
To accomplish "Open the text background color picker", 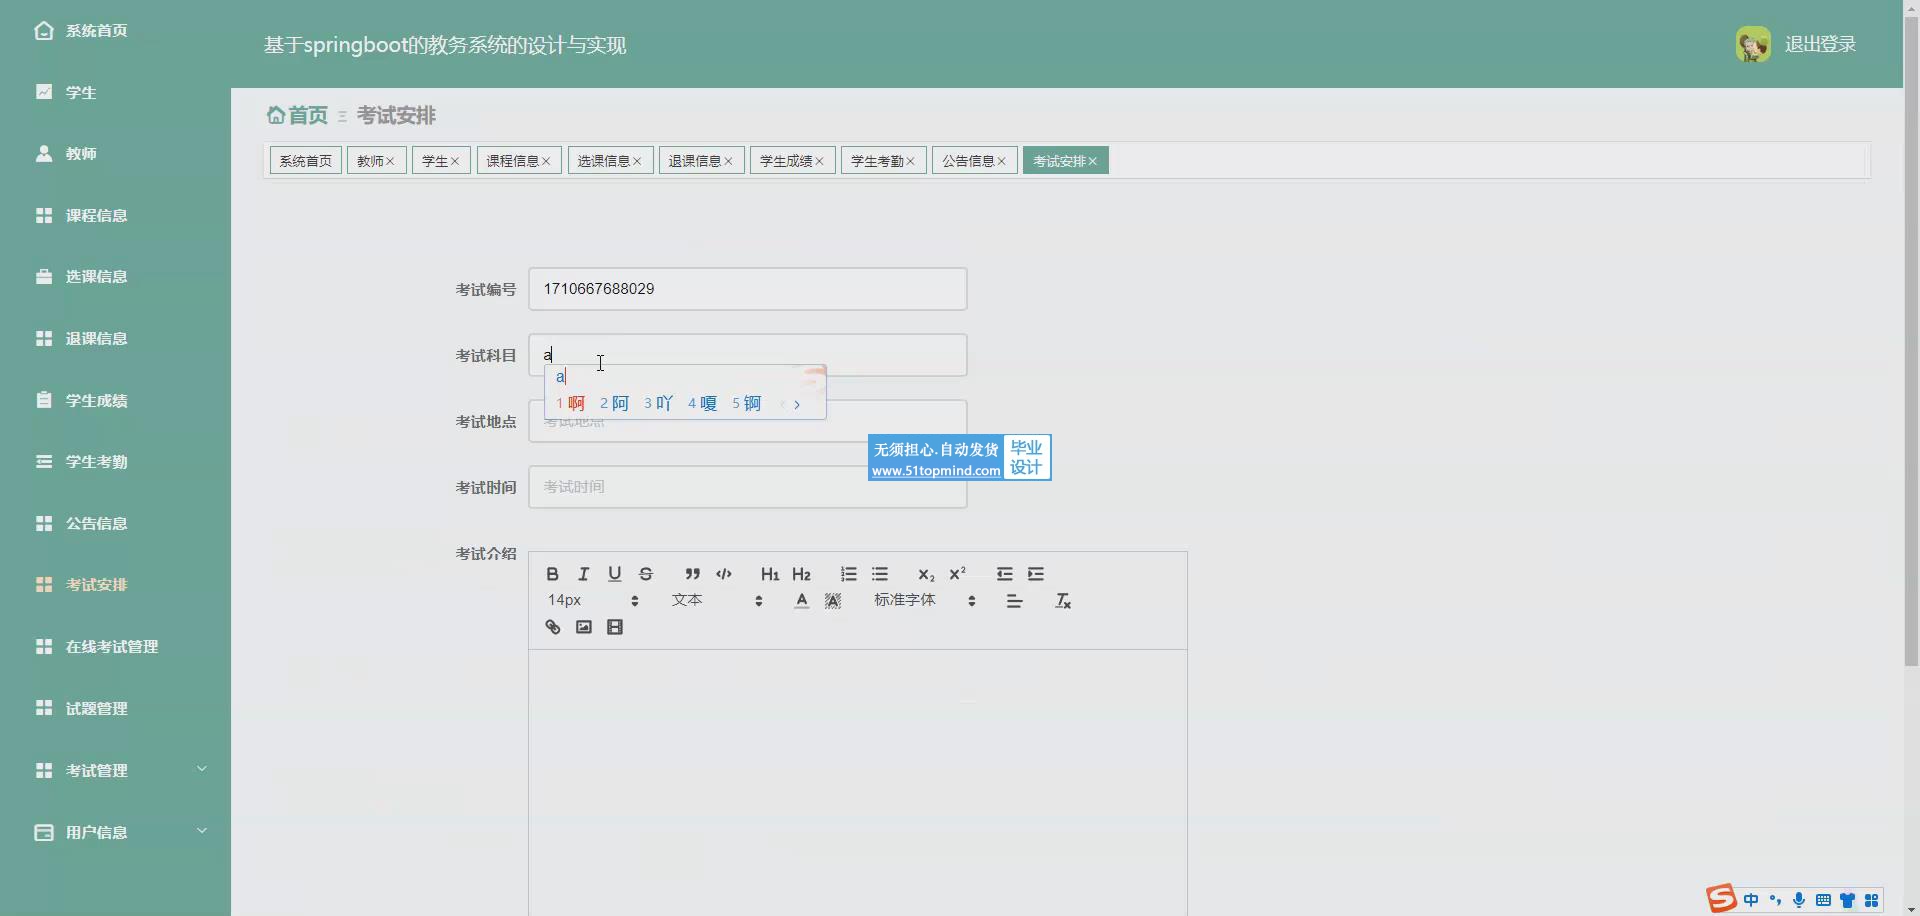I will click(x=833, y=601).
